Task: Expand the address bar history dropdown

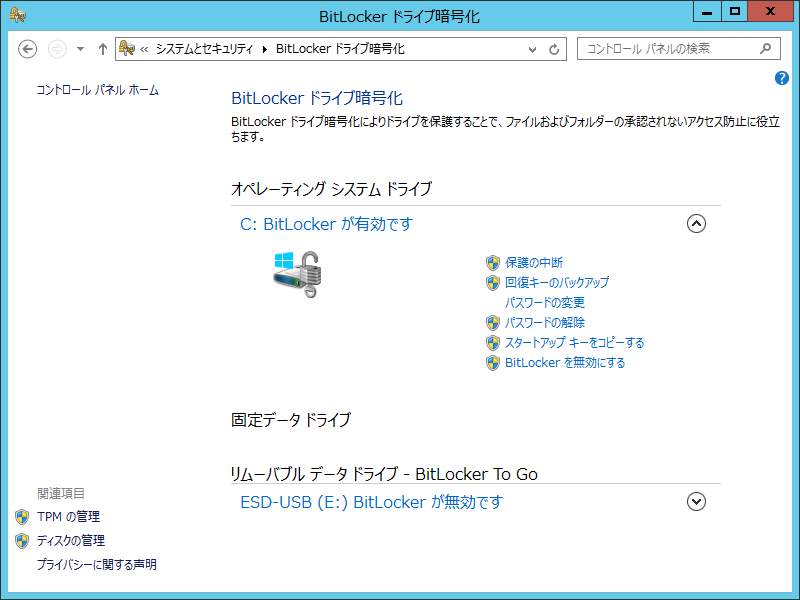Action: 532,49
